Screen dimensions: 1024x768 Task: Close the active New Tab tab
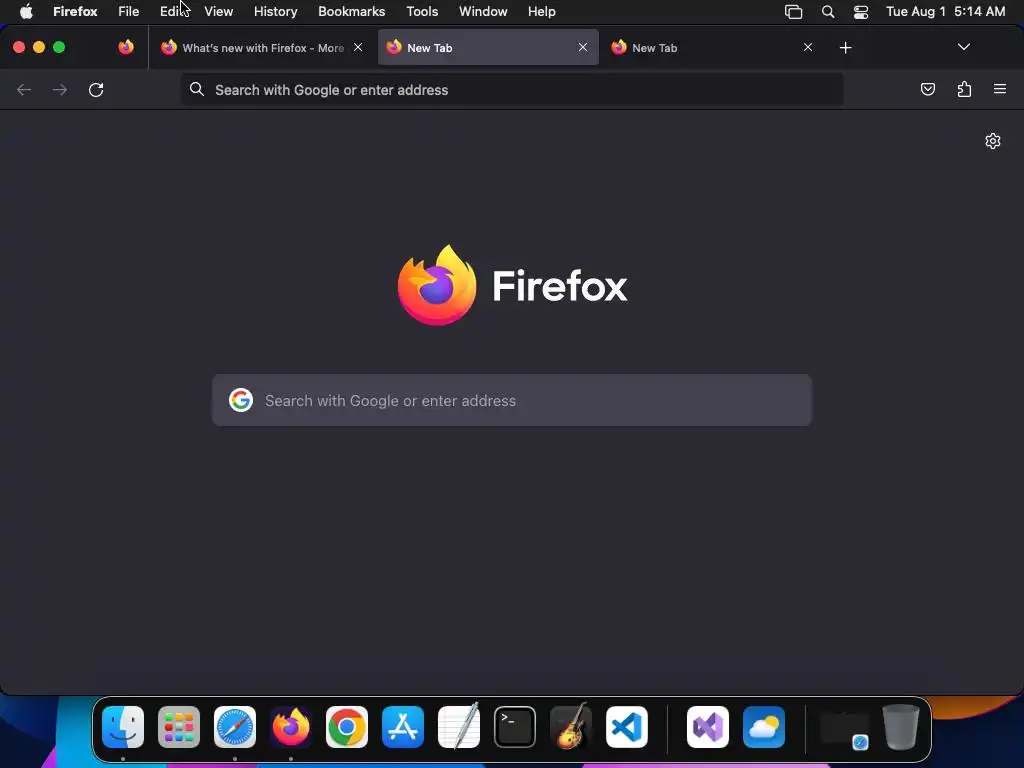click(x=583, y=47)
